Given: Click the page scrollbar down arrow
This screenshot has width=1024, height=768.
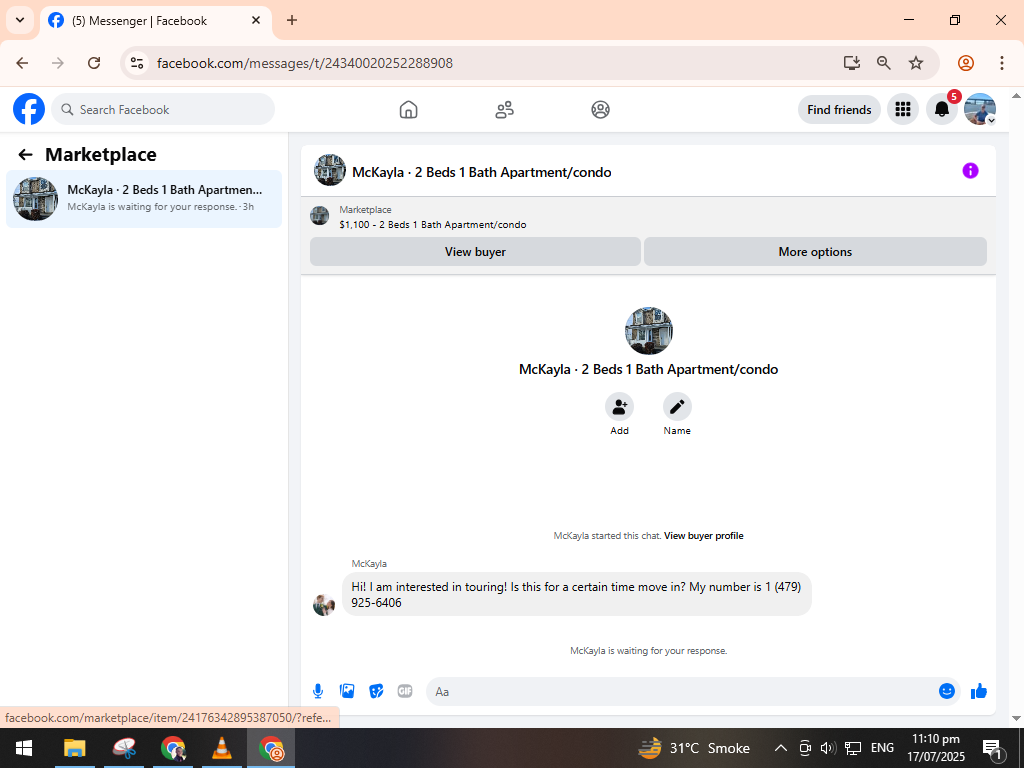Looking at the screenshot, I should [x=1016, y=718].
